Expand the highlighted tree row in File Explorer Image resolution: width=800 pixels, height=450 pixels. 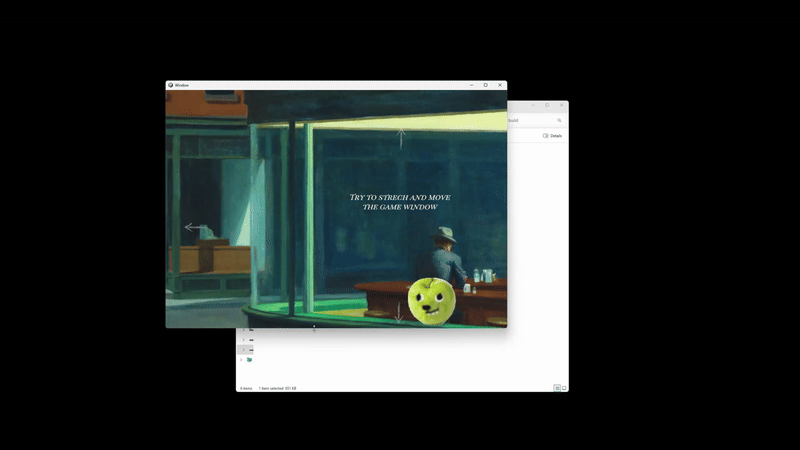[x=243, y=349]
